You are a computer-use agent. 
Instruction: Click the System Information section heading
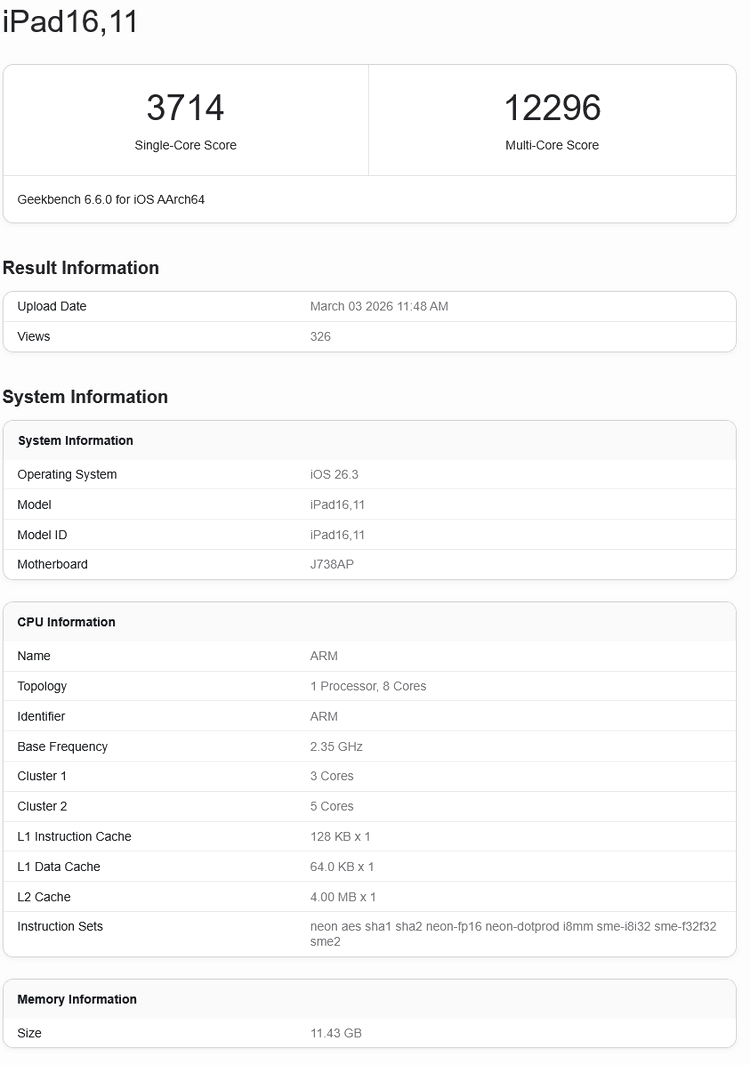pos(85,397)
